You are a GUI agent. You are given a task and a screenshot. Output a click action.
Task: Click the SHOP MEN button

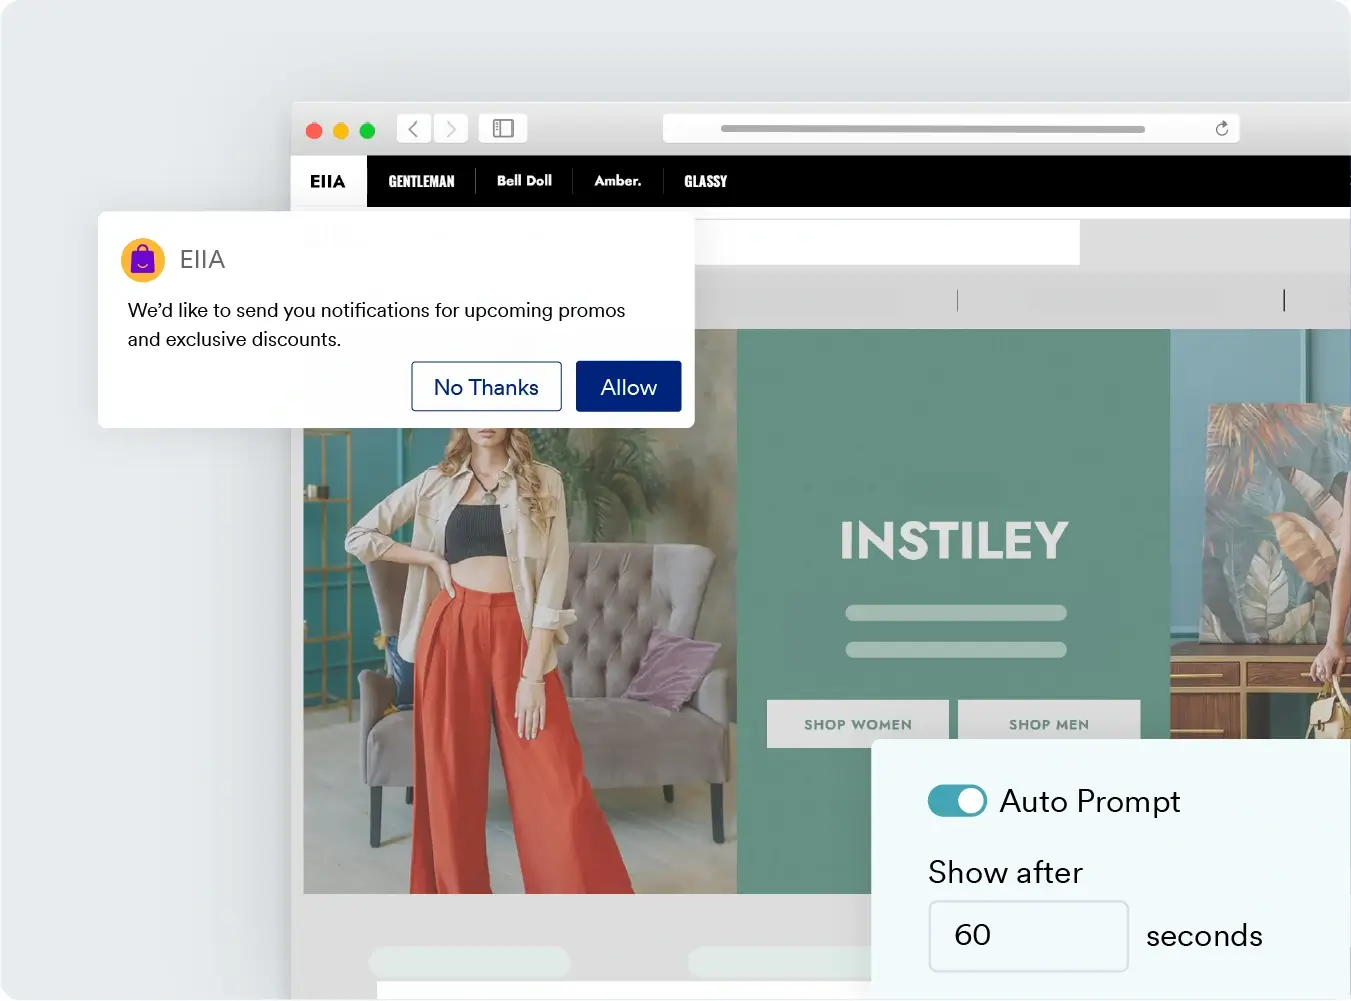click(x=1049, y=724)
